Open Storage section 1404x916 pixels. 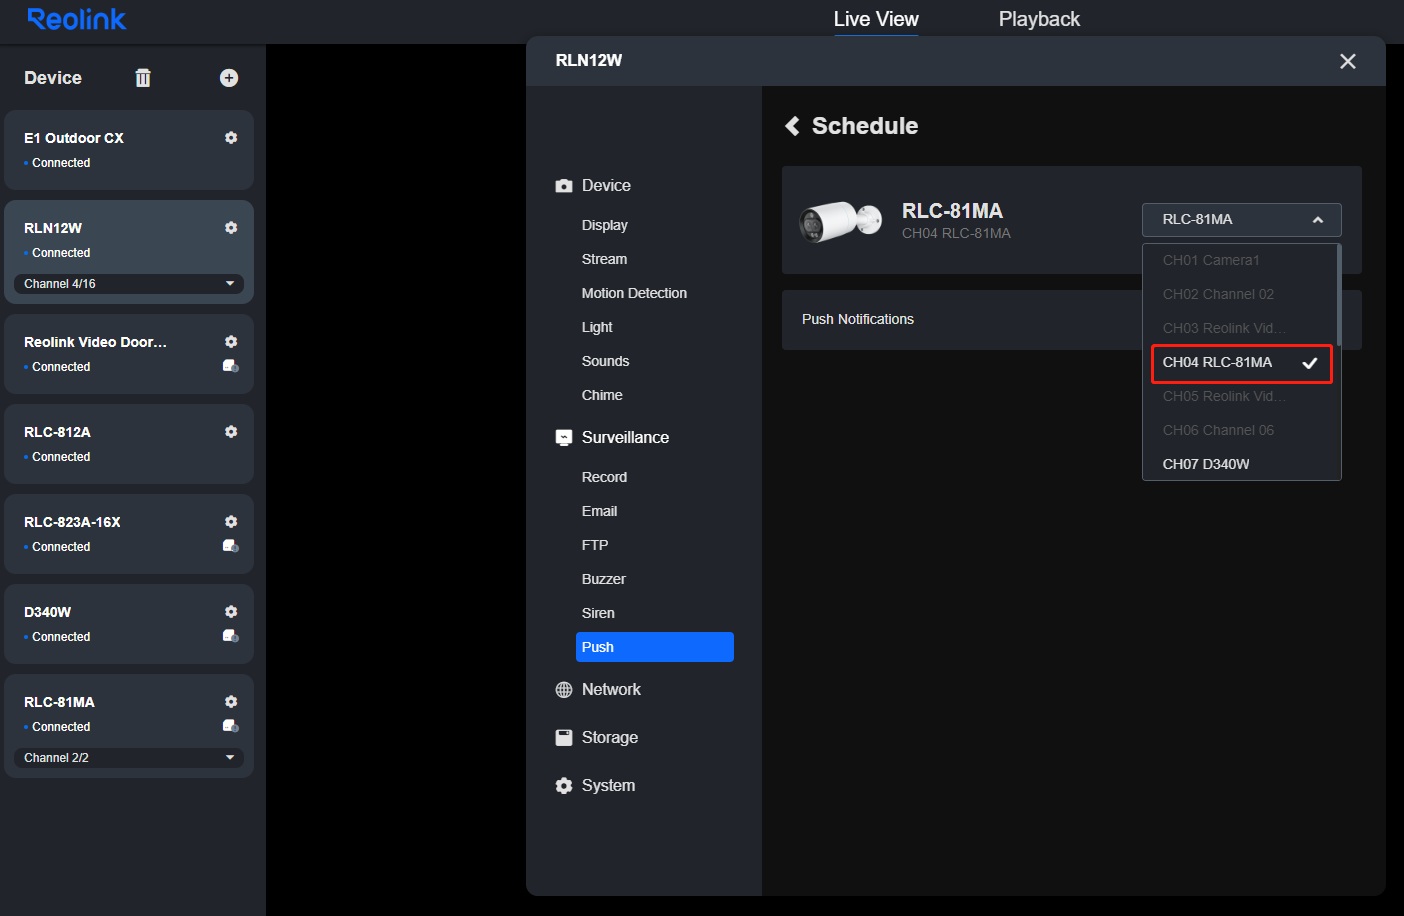click(597, 738)
